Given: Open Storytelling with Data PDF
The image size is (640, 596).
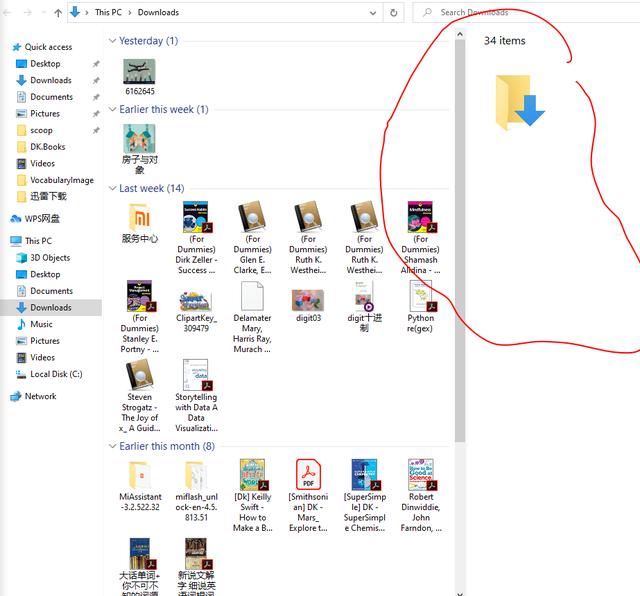Looking at the screenshot, I should coord(196,396).
